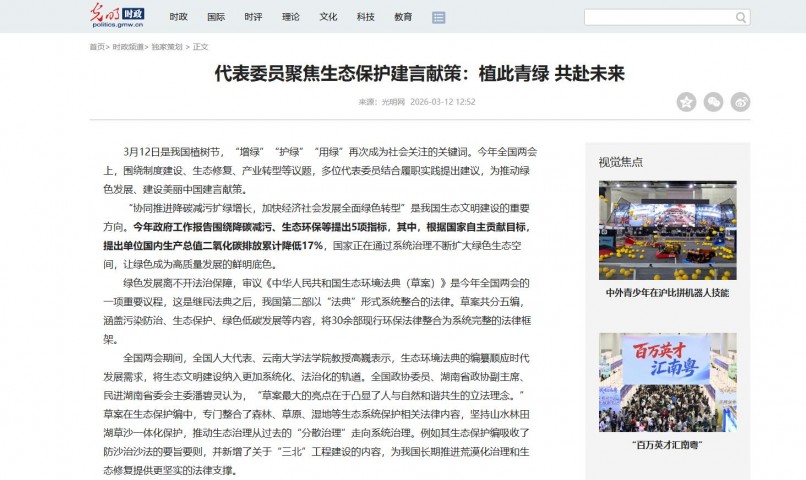Go to the 理论 section
This screenshot has width=806, height=480.
point(291,17)
